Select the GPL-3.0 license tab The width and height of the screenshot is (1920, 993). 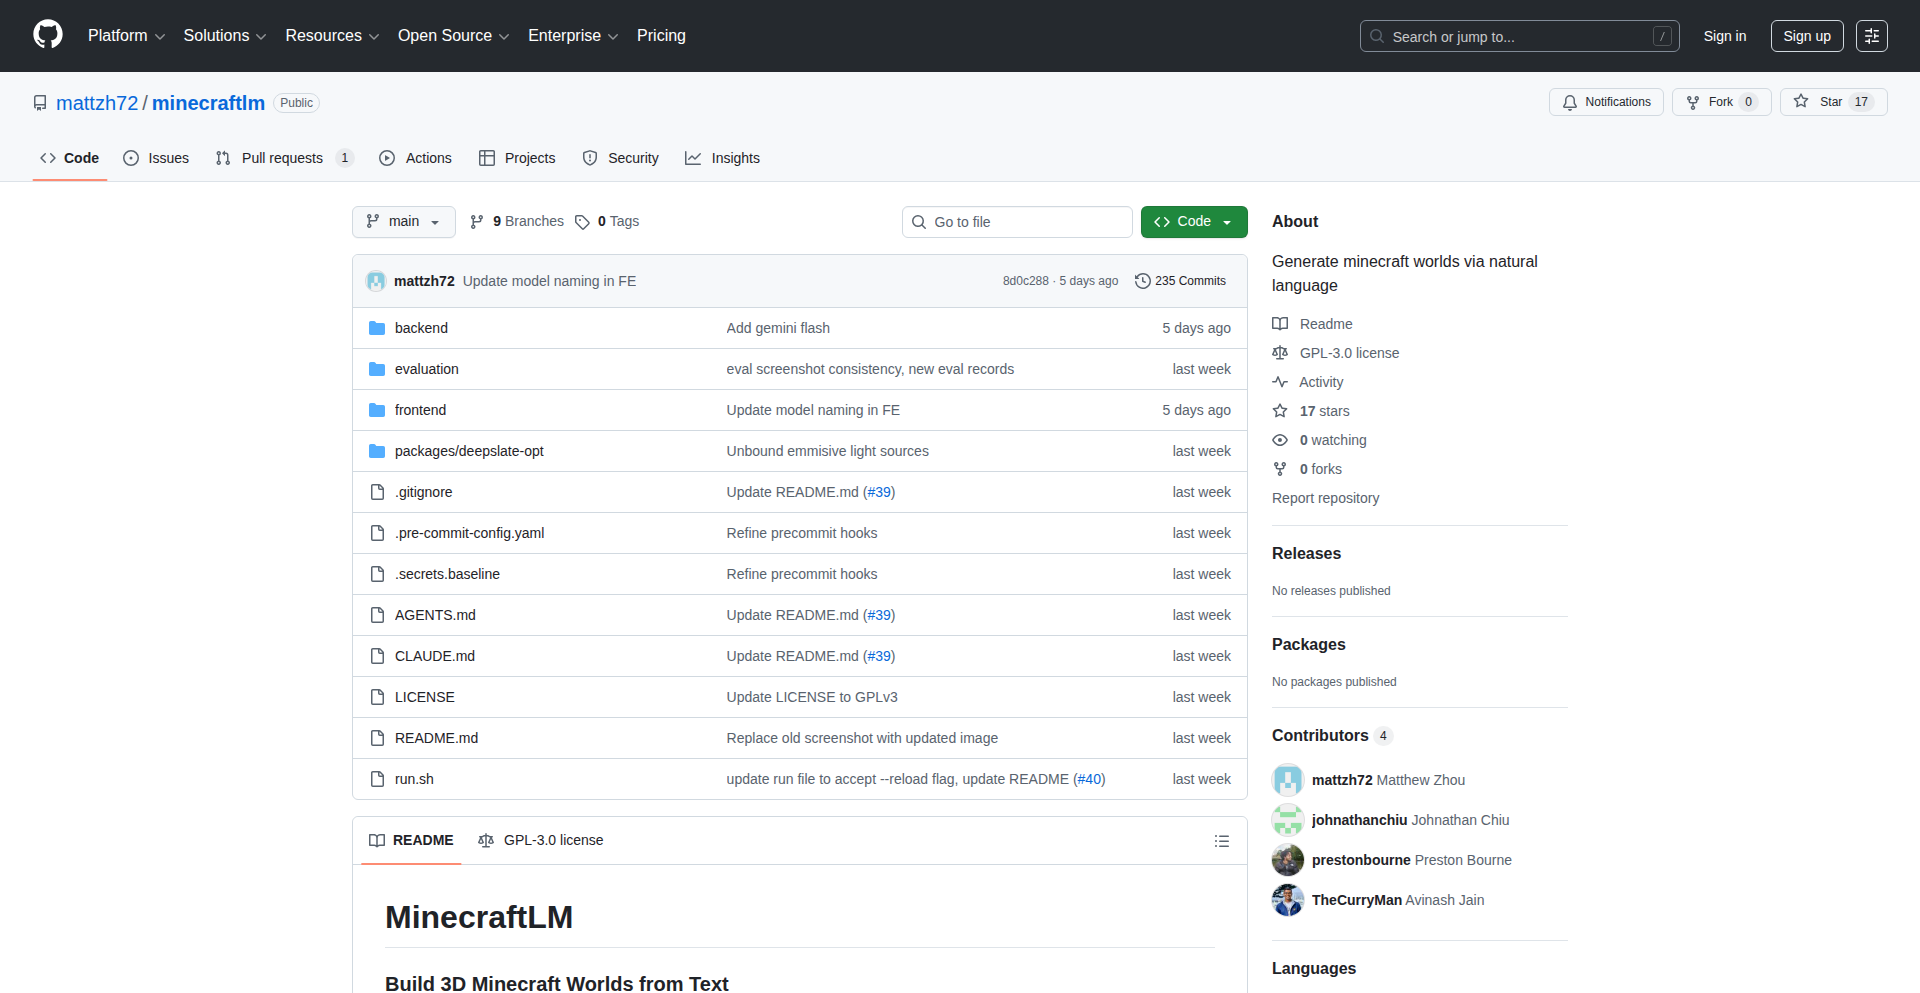pyautogui.click(x=541, y=840)
